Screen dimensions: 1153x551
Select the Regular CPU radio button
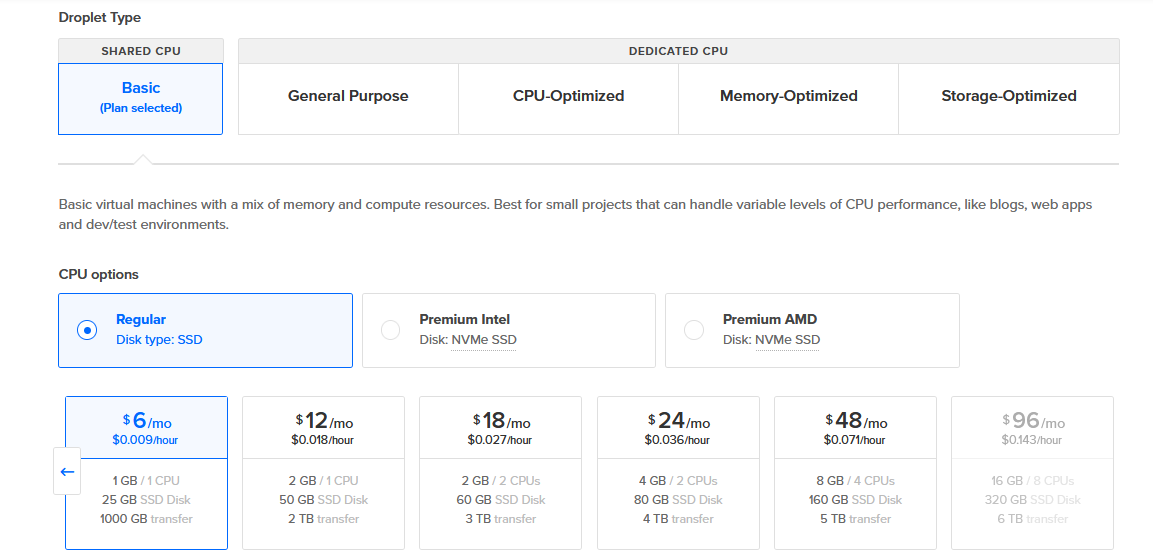point(87,330)
